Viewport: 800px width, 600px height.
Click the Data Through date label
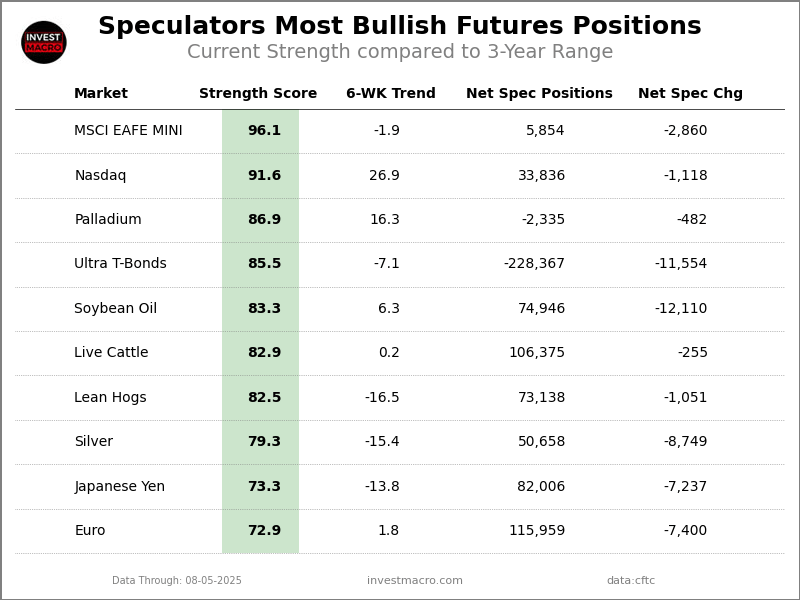(x=177, y=581)
